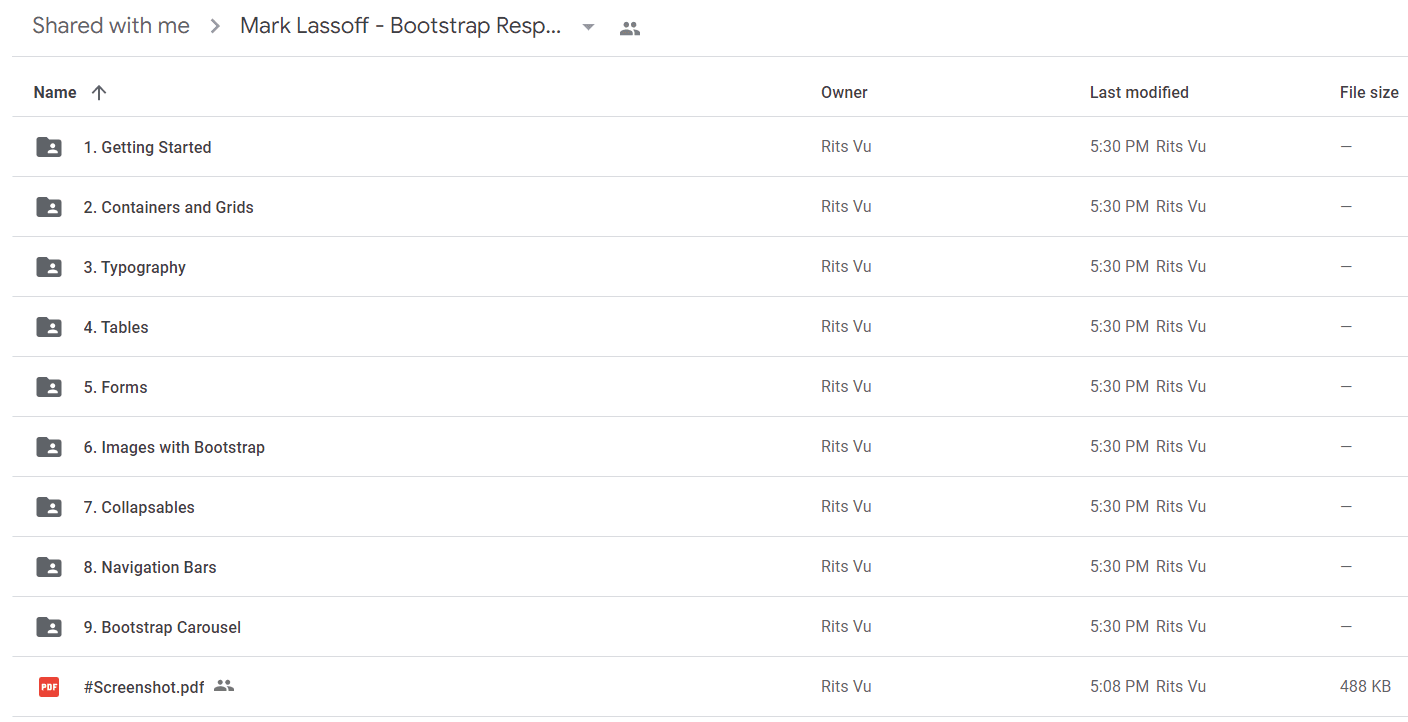The image size is (1408, 722).
Task: Click the shared folder icon for 6. Images with Bootstrap
Action: (49, 447)
